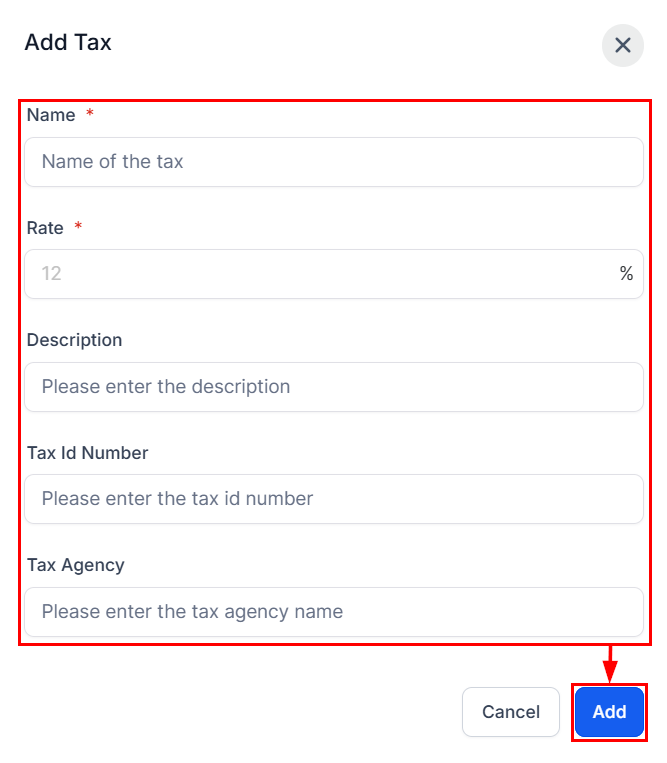This screenshot has height=763, width=667.
Task: Click the Add Tax dialog title
Action: (x=68, y=43)
